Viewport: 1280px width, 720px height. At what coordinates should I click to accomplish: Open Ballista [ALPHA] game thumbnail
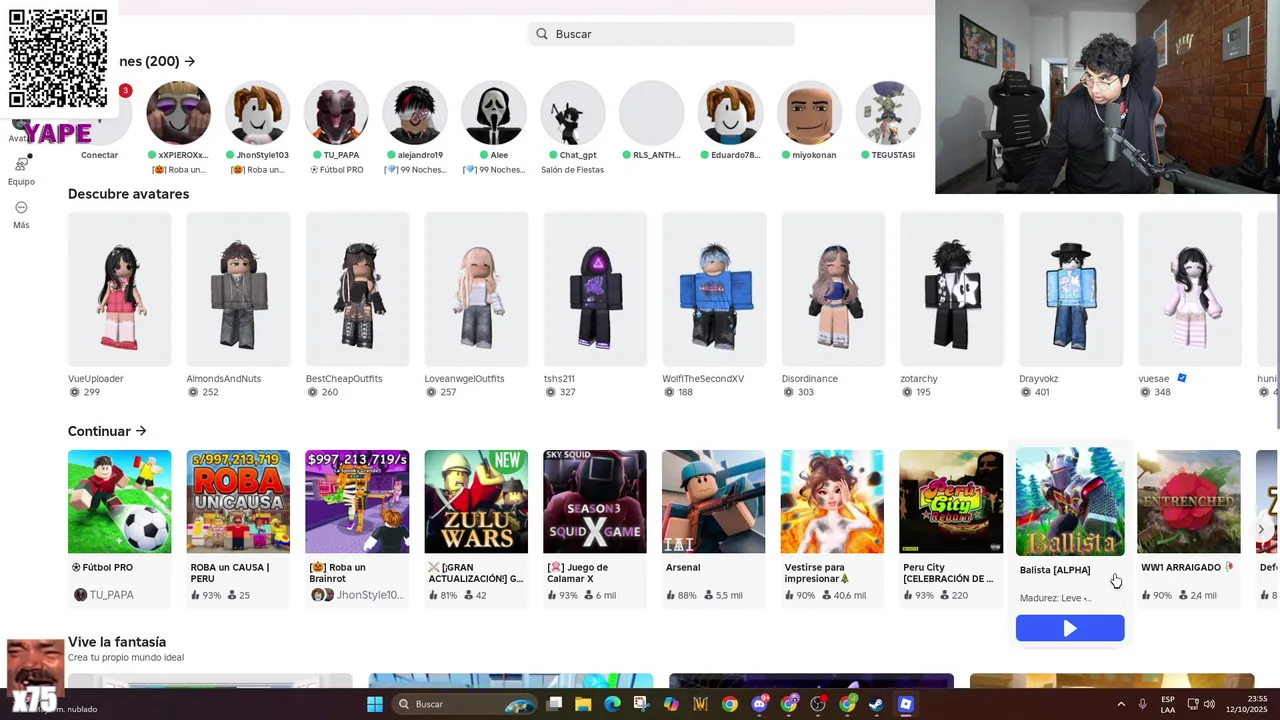point(1070,501)
